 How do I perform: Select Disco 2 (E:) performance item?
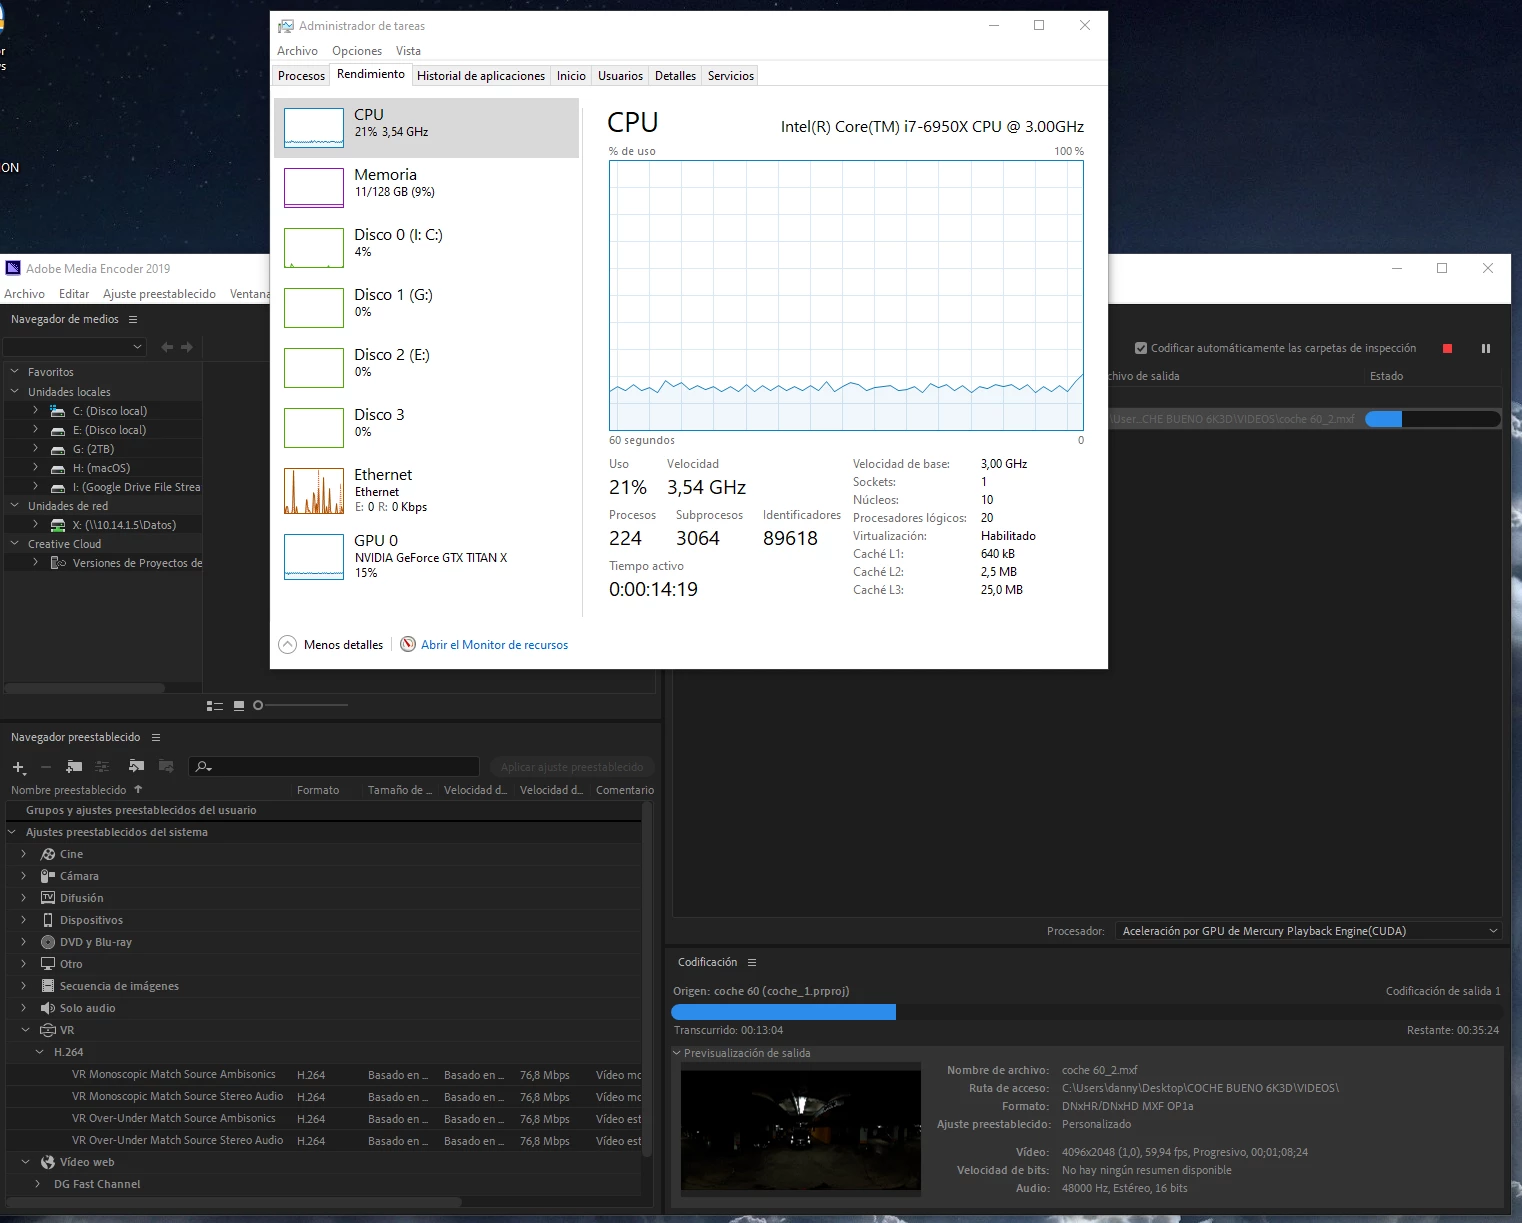point(427,367)
